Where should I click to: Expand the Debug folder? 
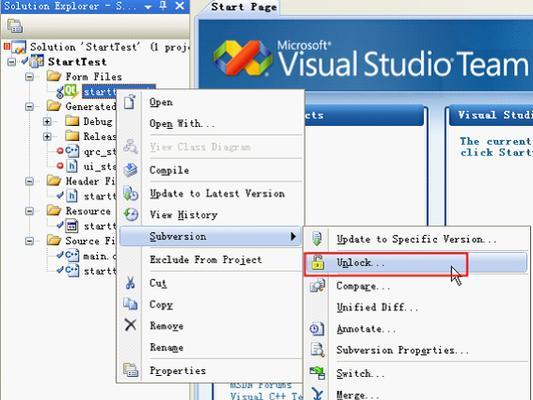point(47,122)
